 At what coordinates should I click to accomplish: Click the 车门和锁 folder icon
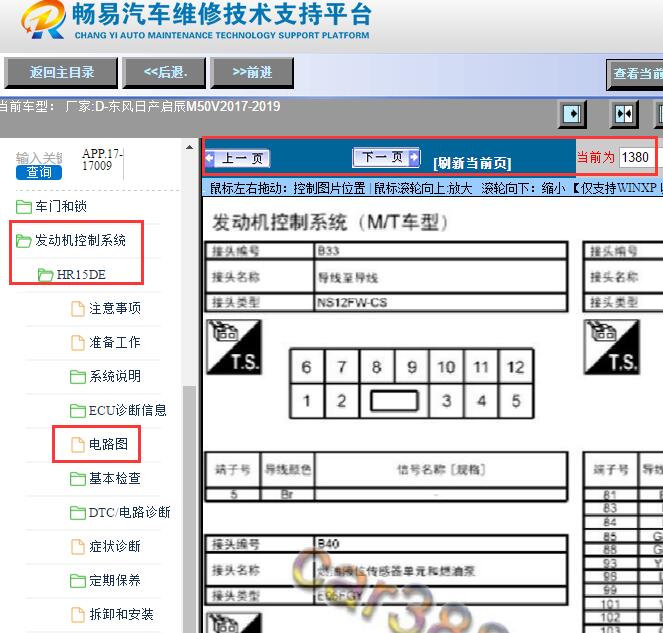coord(24,207)
